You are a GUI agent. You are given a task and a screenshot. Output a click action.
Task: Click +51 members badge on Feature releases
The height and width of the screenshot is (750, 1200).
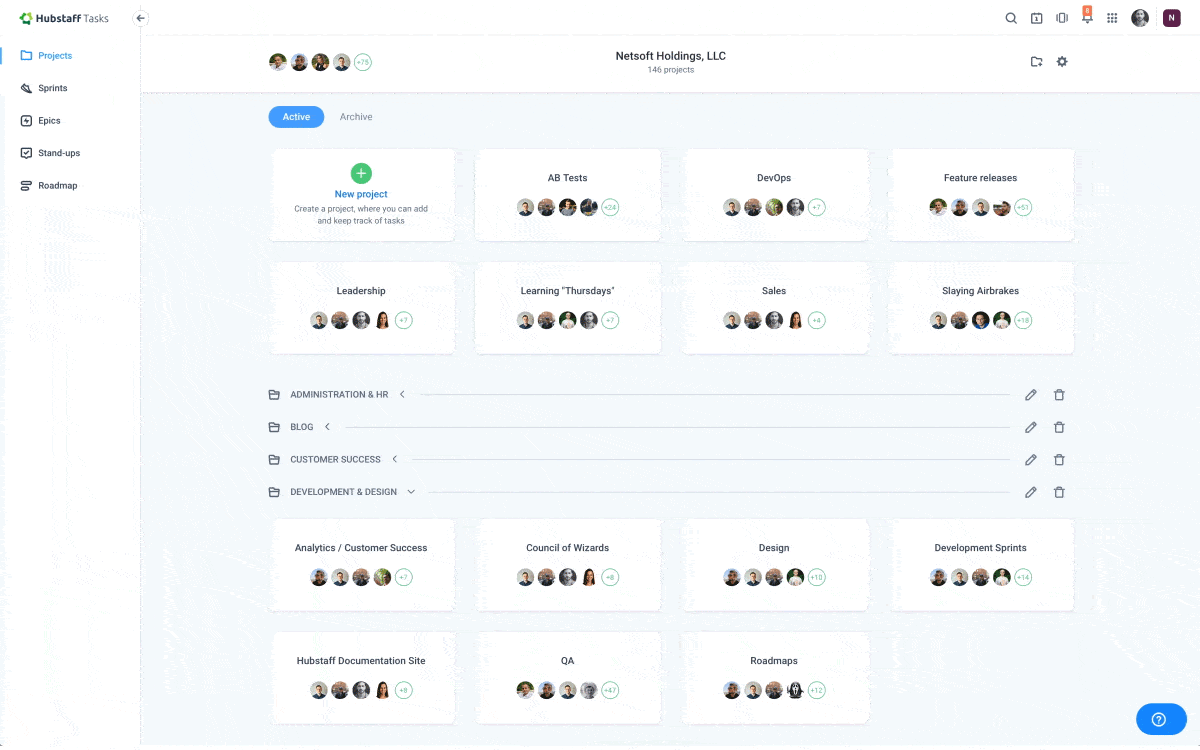(x=1023, y=208)
